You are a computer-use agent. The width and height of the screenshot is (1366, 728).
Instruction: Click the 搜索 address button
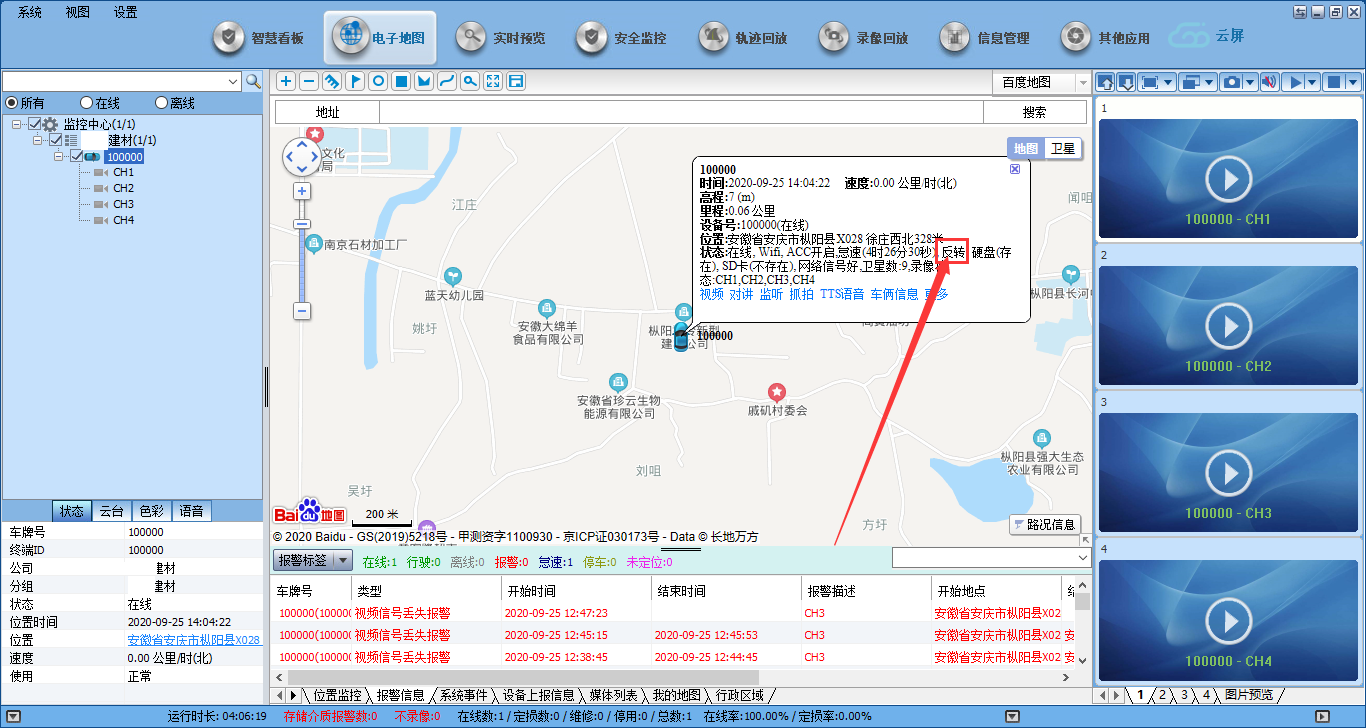tap(1034, 112)
